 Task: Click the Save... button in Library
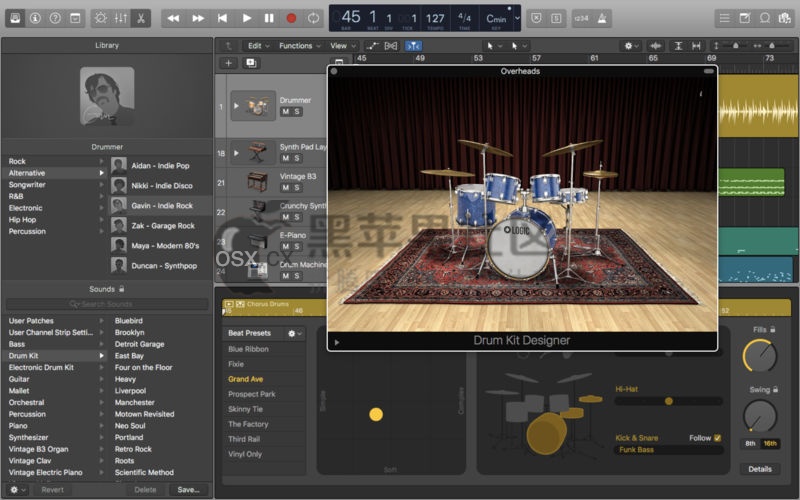[x=188, y=490]
